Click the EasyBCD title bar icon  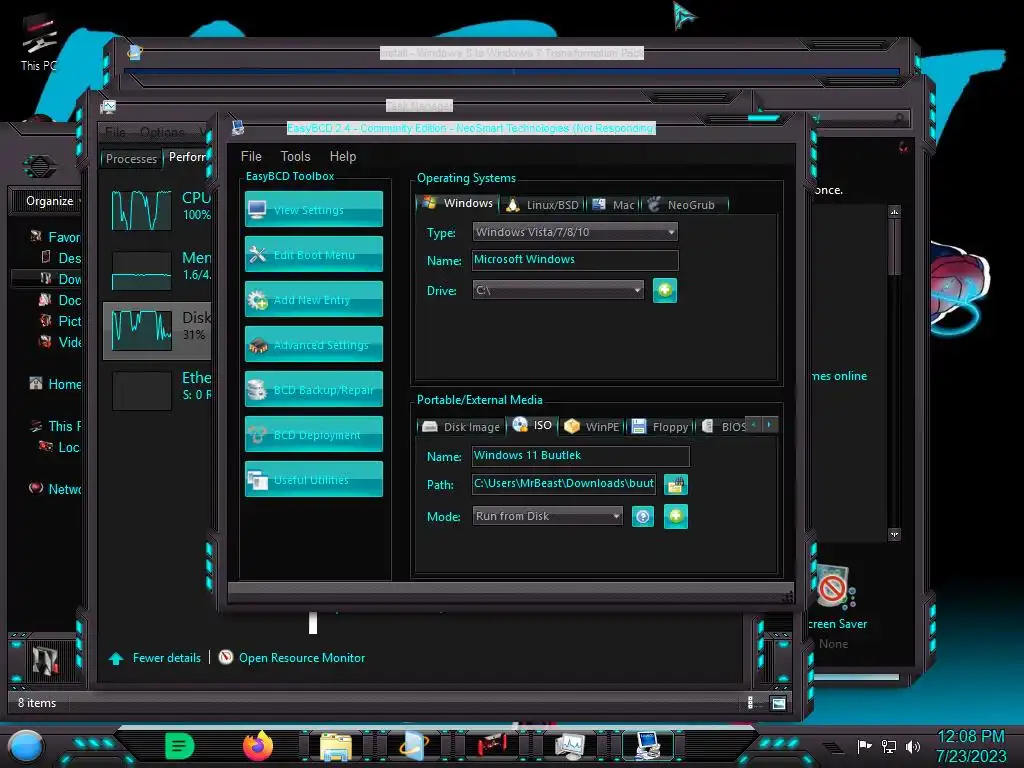click(x=238, y=127)
